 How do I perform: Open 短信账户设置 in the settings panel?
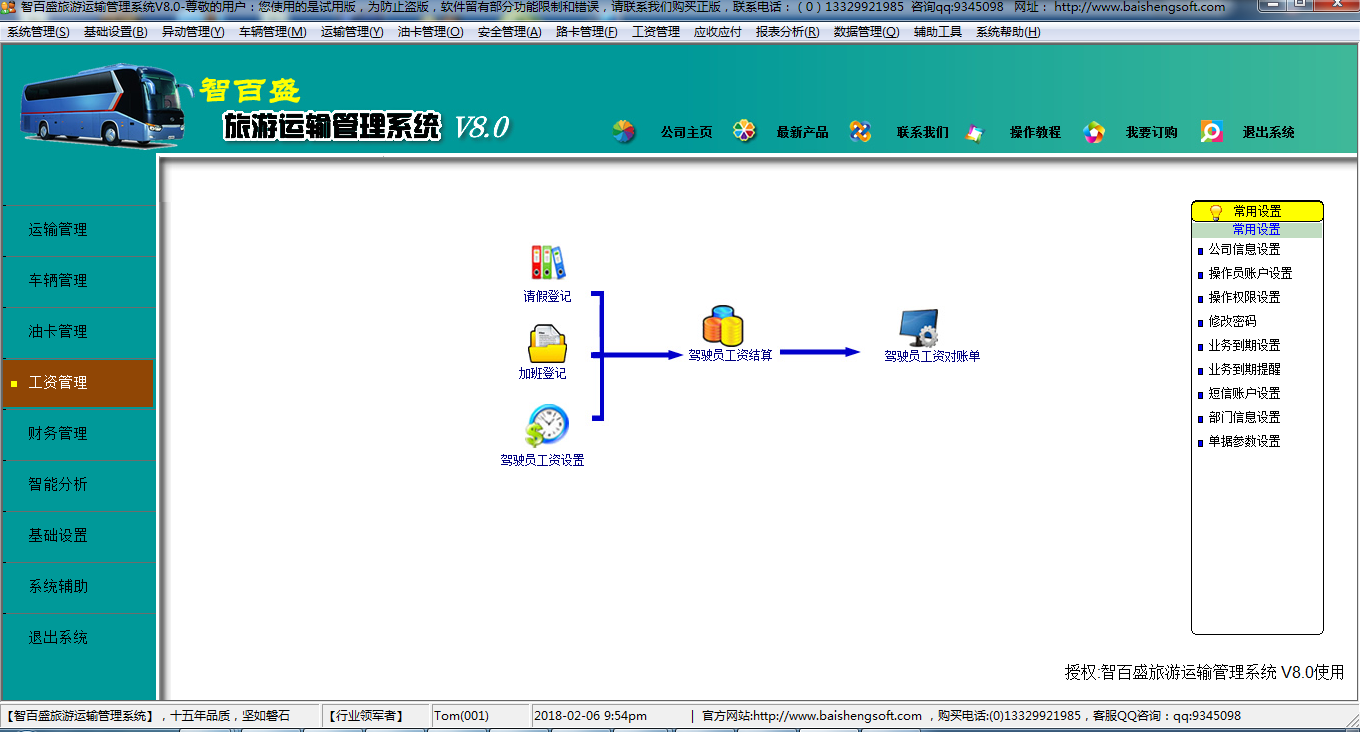click(1244, 394)
